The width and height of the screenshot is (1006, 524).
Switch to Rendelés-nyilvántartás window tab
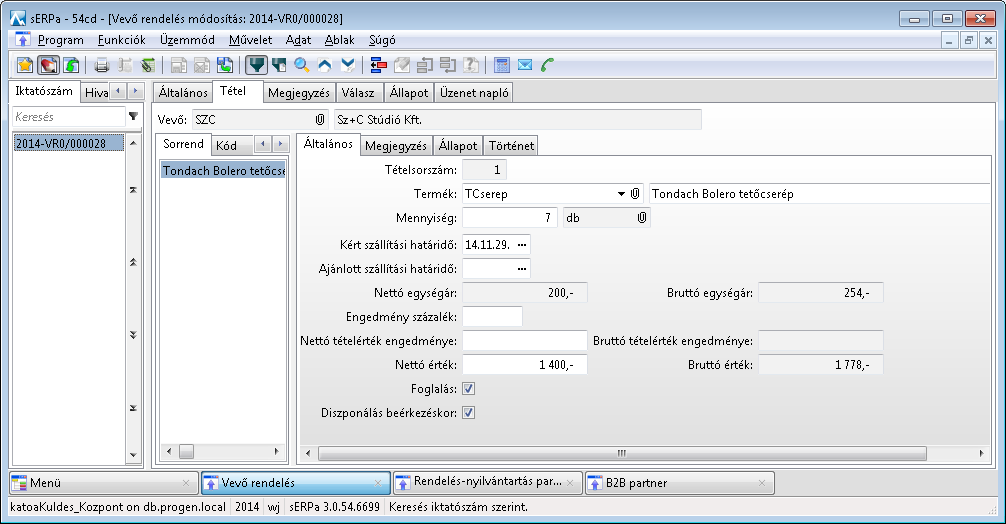[x=488, y=483]
